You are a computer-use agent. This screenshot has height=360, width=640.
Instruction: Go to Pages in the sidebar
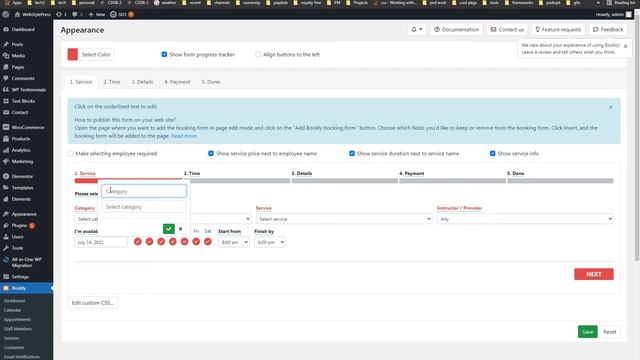18,67
